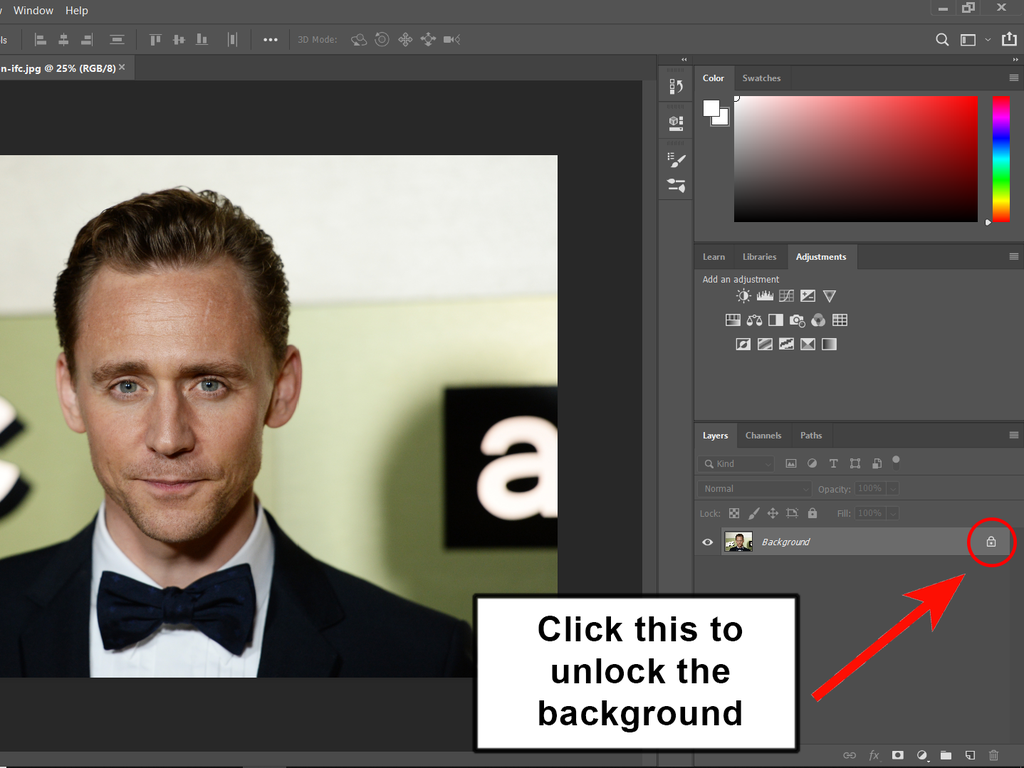Open the Normal blending mode dropdown
This screenshot has height=768, width=1024.
(x=753, y=488)
